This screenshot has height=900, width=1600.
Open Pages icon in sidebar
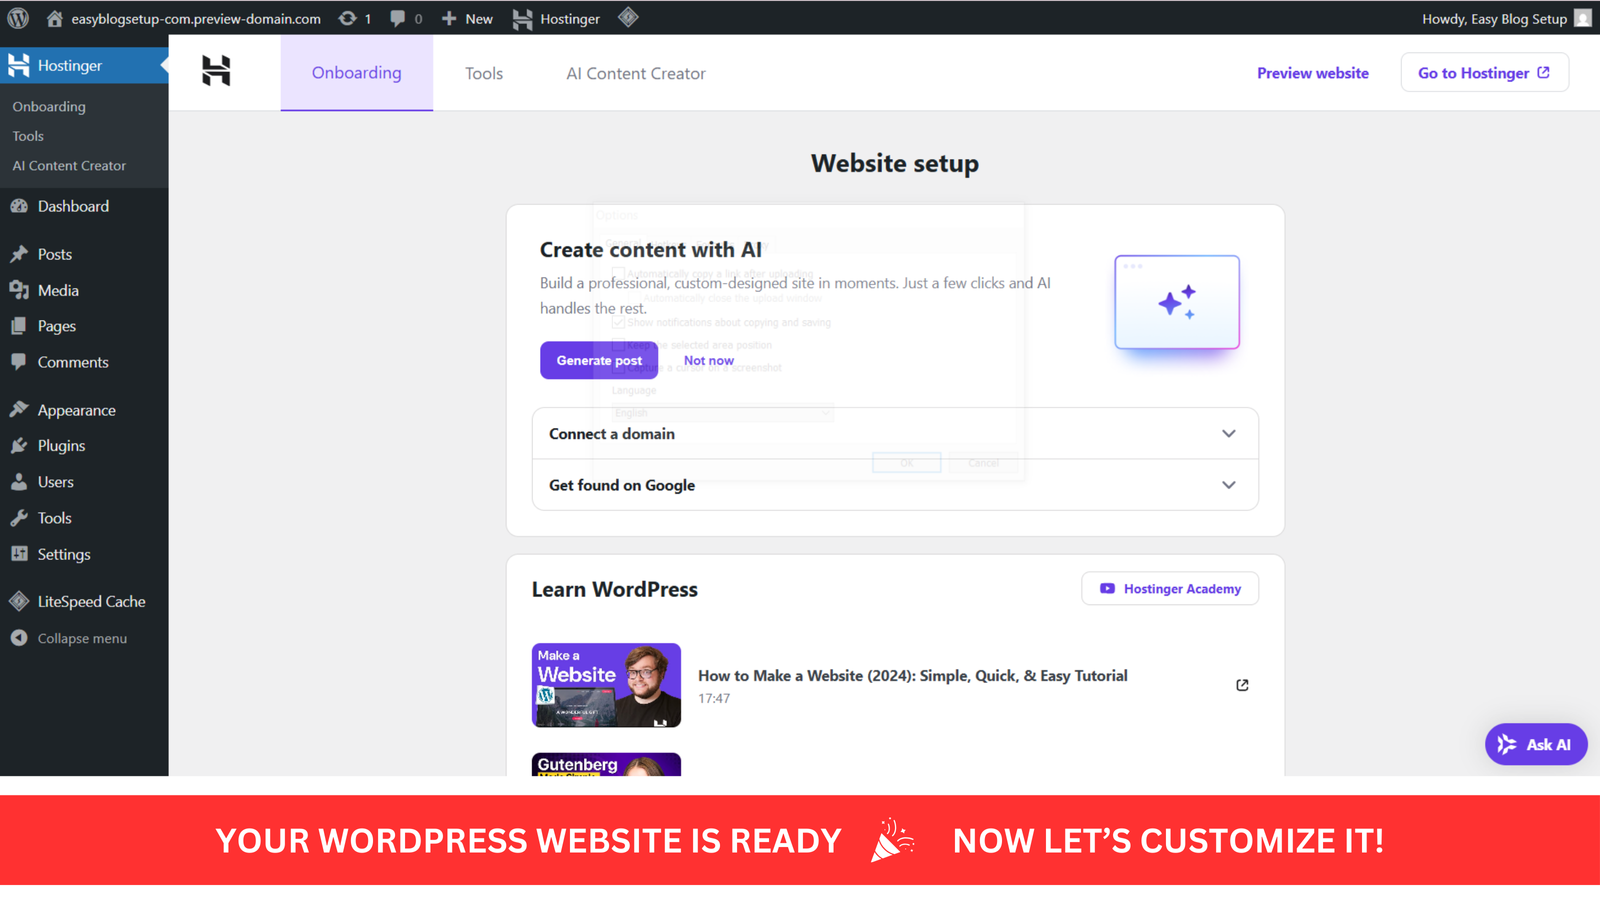(19, 326)
